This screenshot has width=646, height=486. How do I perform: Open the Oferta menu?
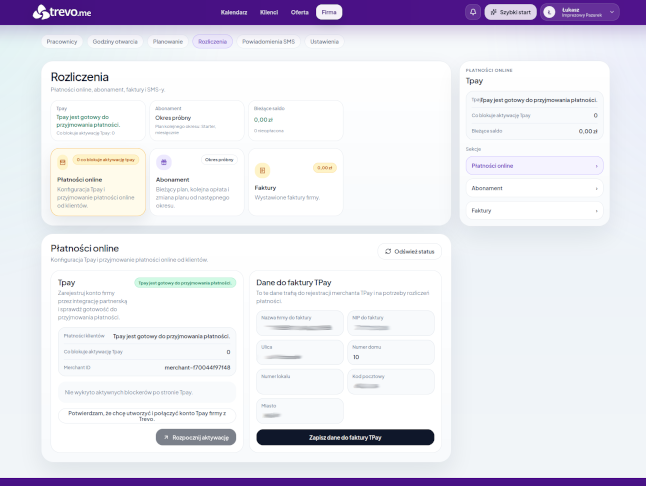(x=300, y=12)
